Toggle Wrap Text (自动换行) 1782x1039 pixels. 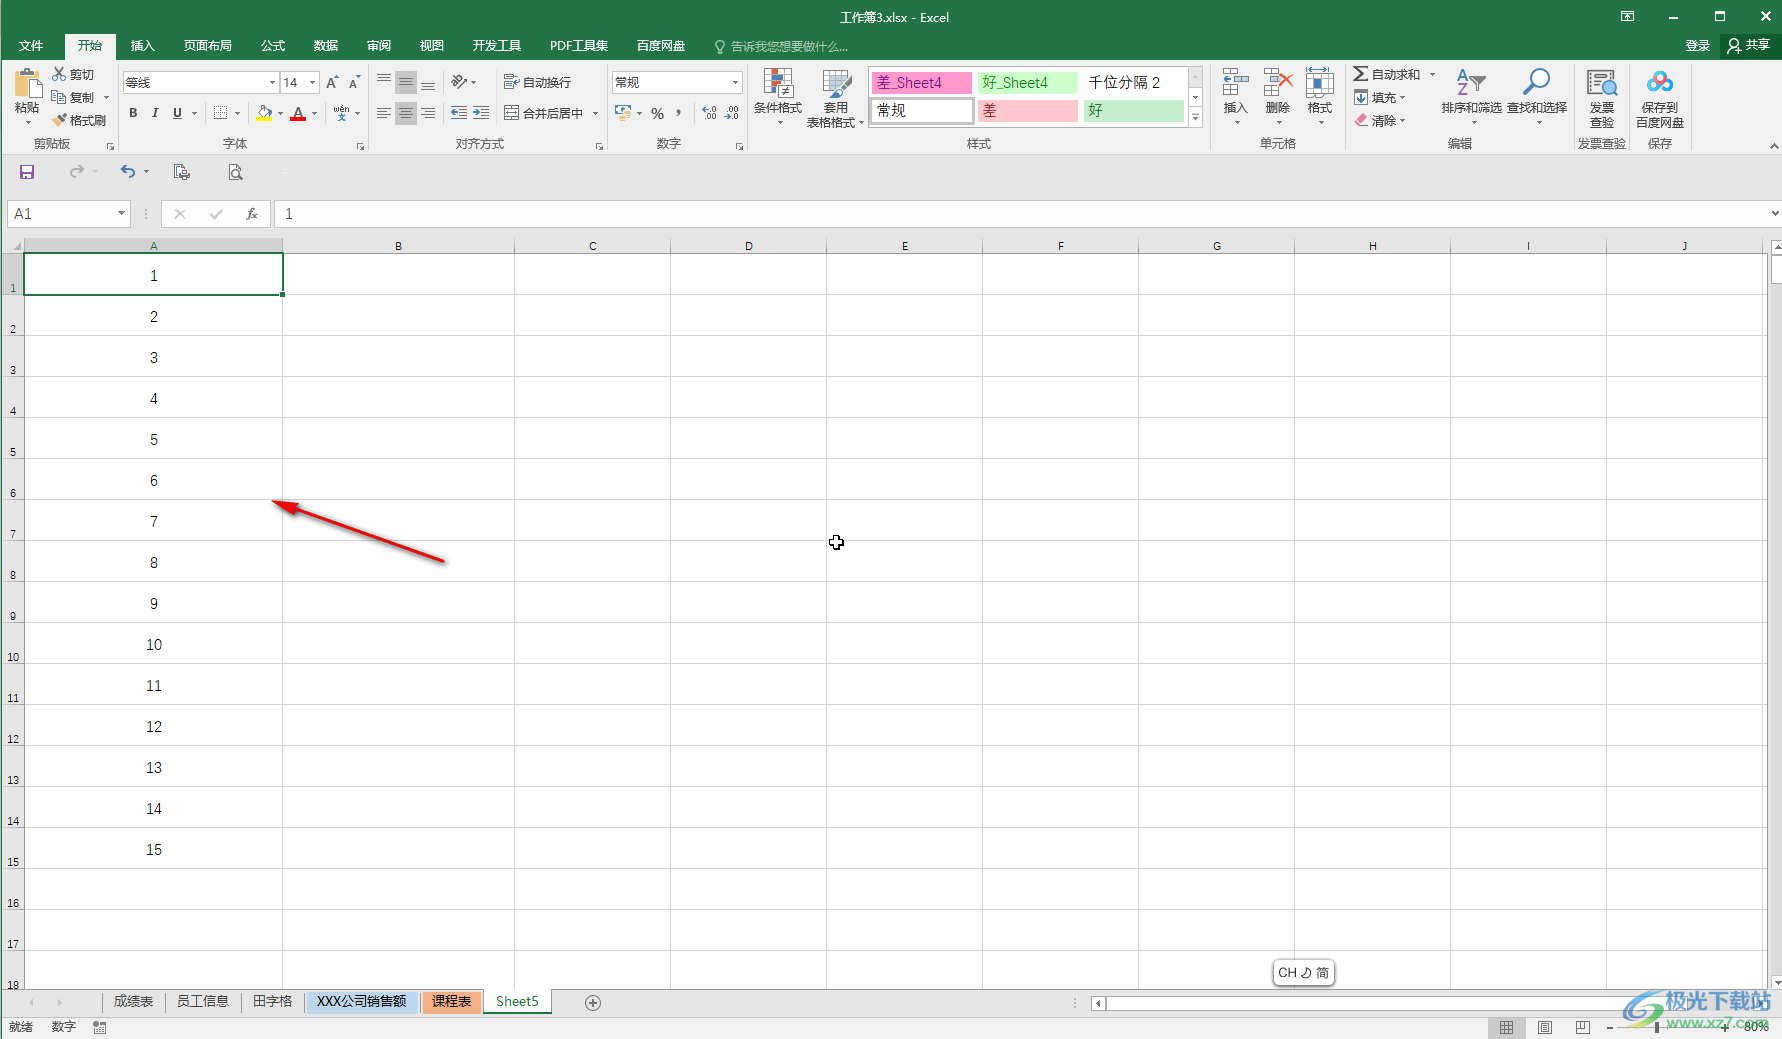537,82
